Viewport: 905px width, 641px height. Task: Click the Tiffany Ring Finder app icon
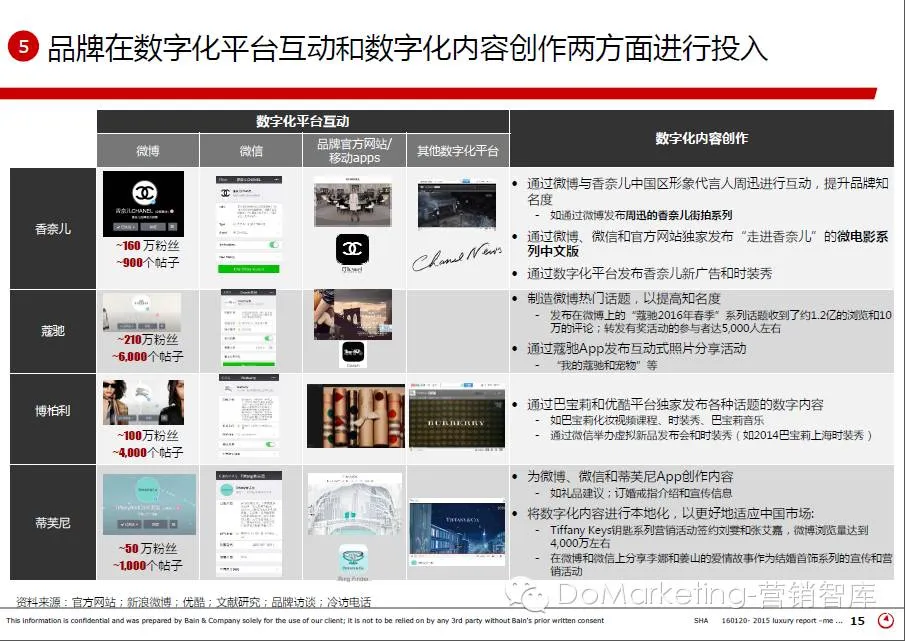point(353,558)
